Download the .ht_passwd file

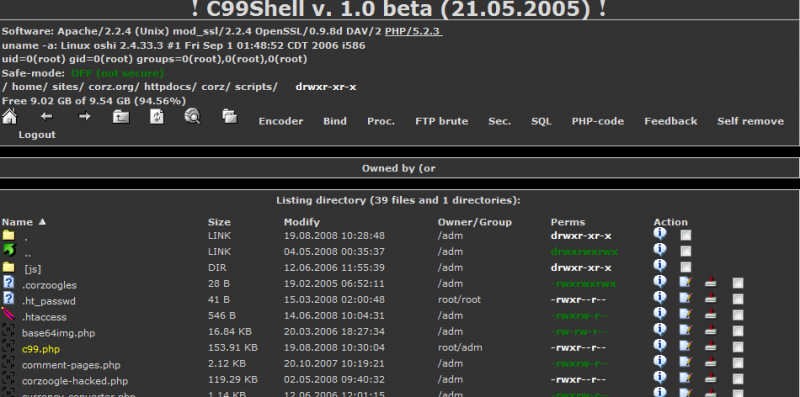711,299
